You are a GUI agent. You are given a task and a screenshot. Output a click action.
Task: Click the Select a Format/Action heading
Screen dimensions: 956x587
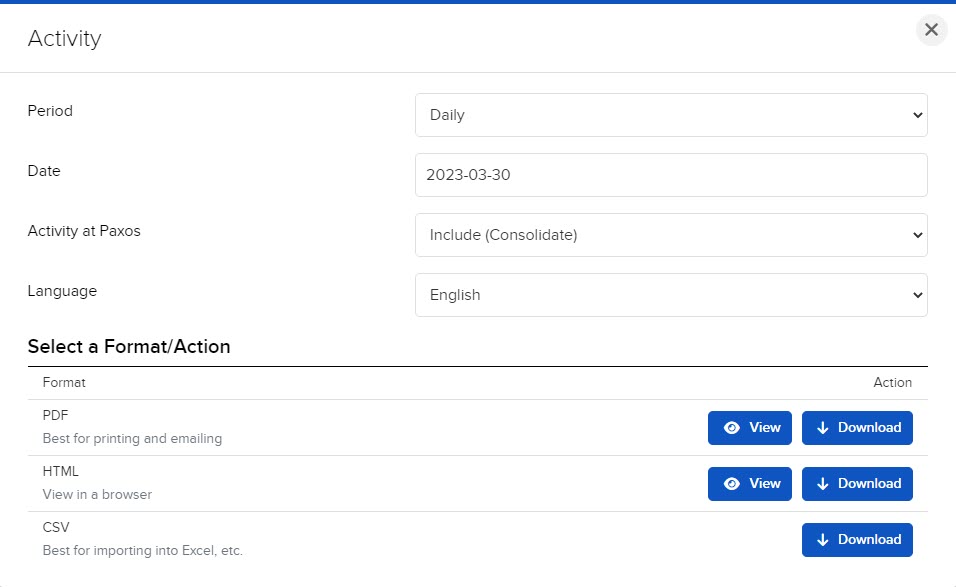[x=129, y=347]
